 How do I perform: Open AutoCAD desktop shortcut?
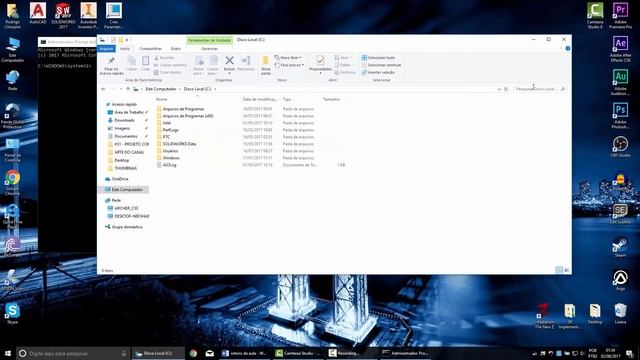38,13
